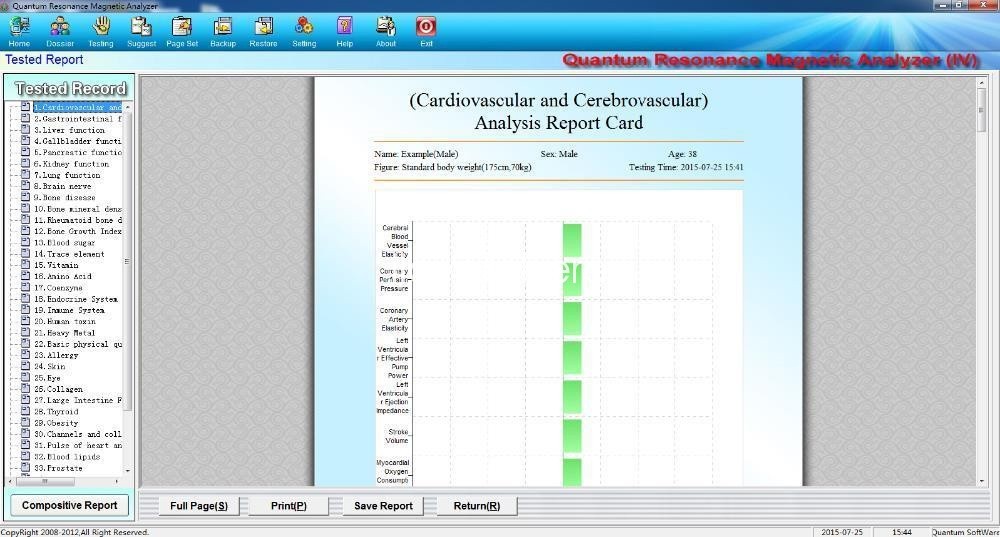Click the red Exit icon
The width and height of the screenshot is (1000, 537).
point(426,27)
